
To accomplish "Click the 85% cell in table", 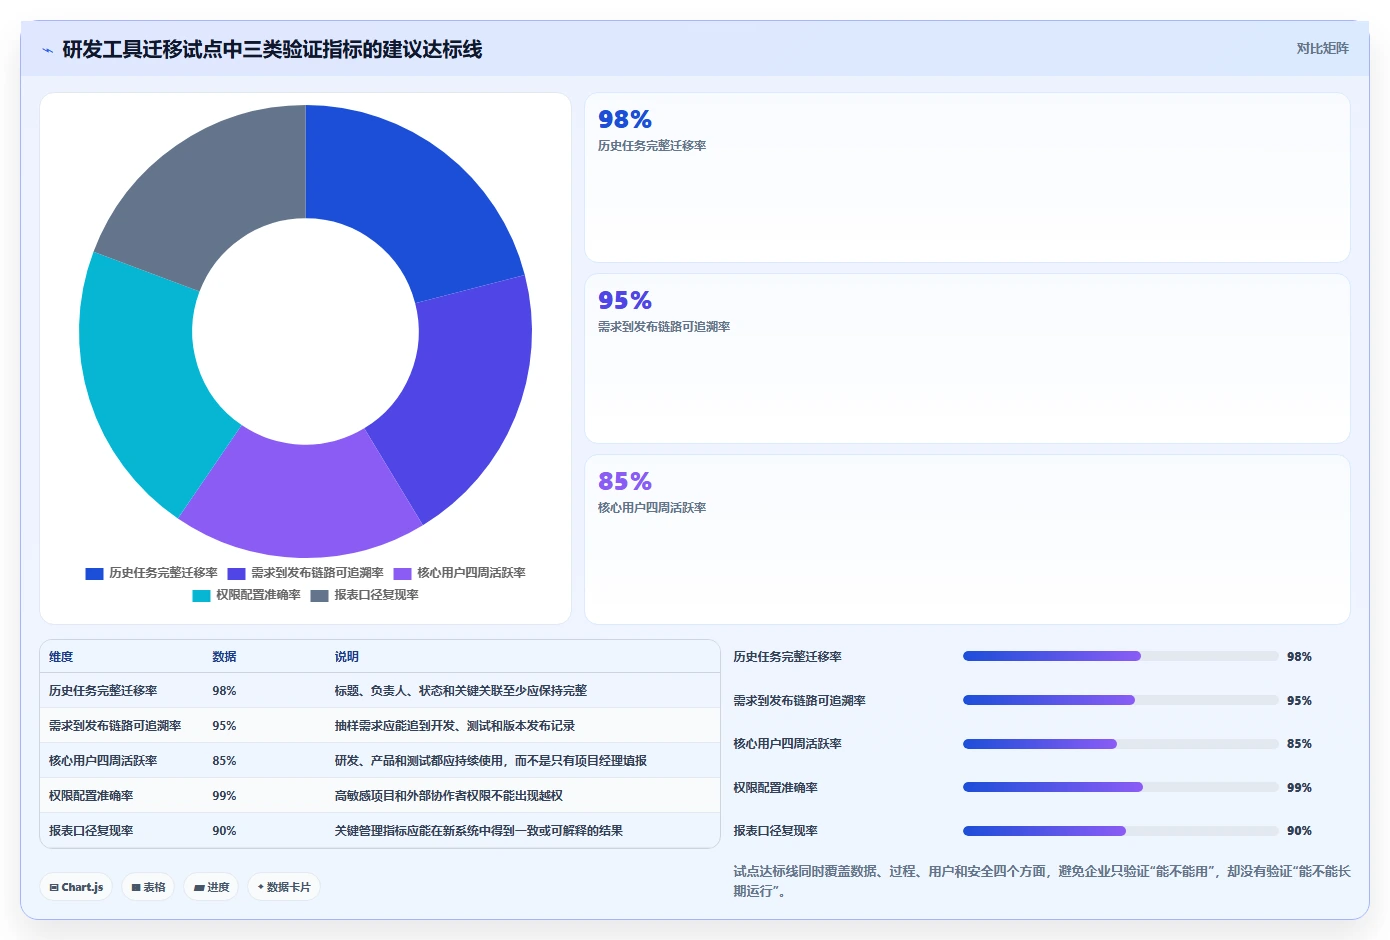I will (224, 761).
